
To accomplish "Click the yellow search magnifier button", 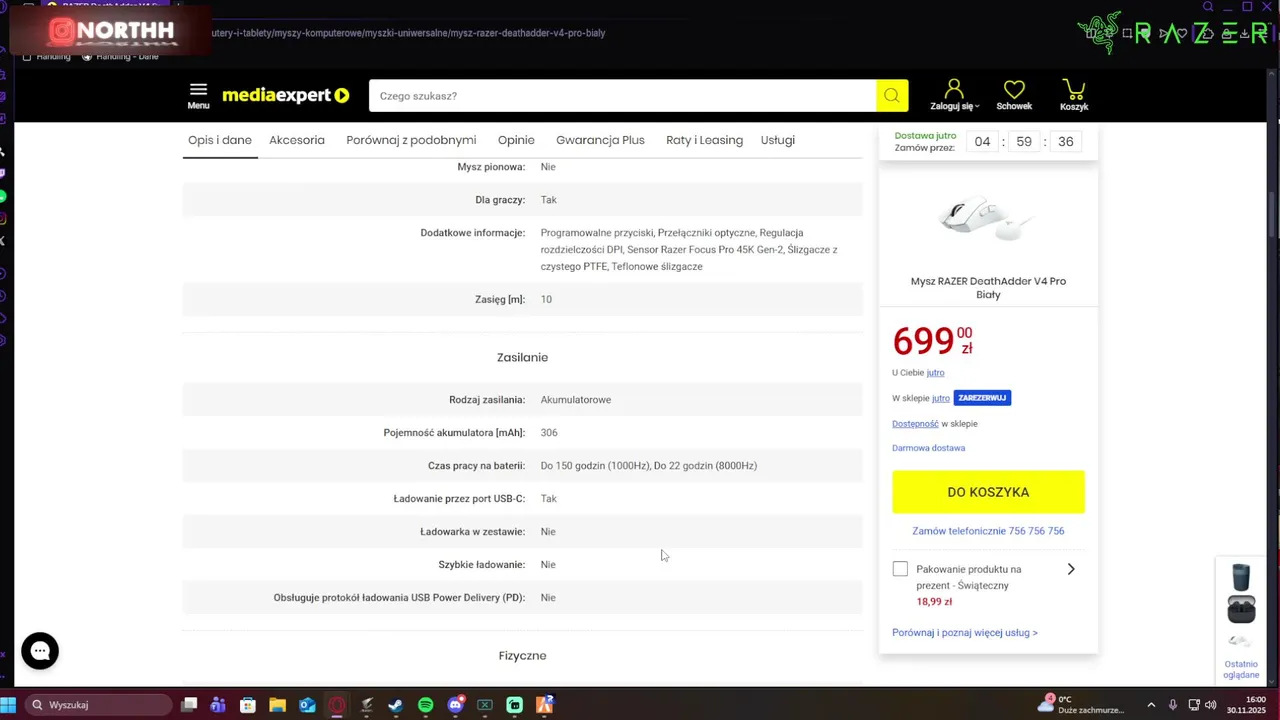I will [x=891, y=95].
